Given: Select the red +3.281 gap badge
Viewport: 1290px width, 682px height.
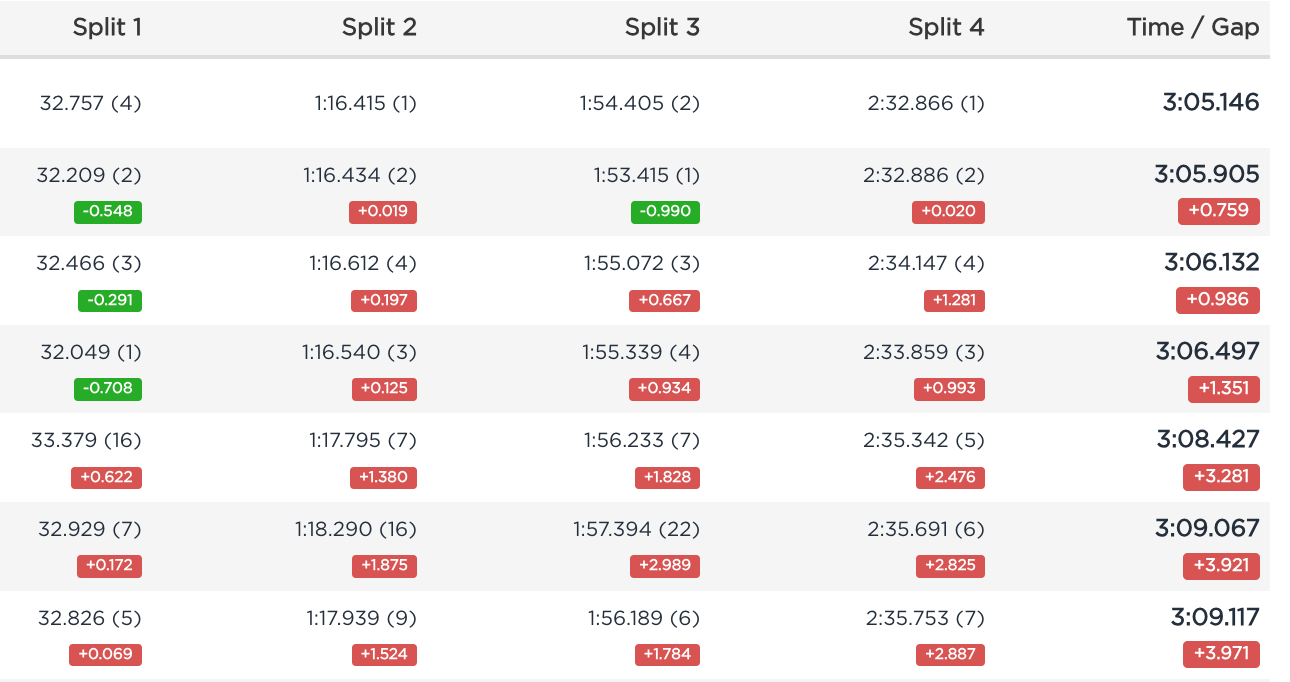Looking at the screenshot, I should click(1221, 477).
